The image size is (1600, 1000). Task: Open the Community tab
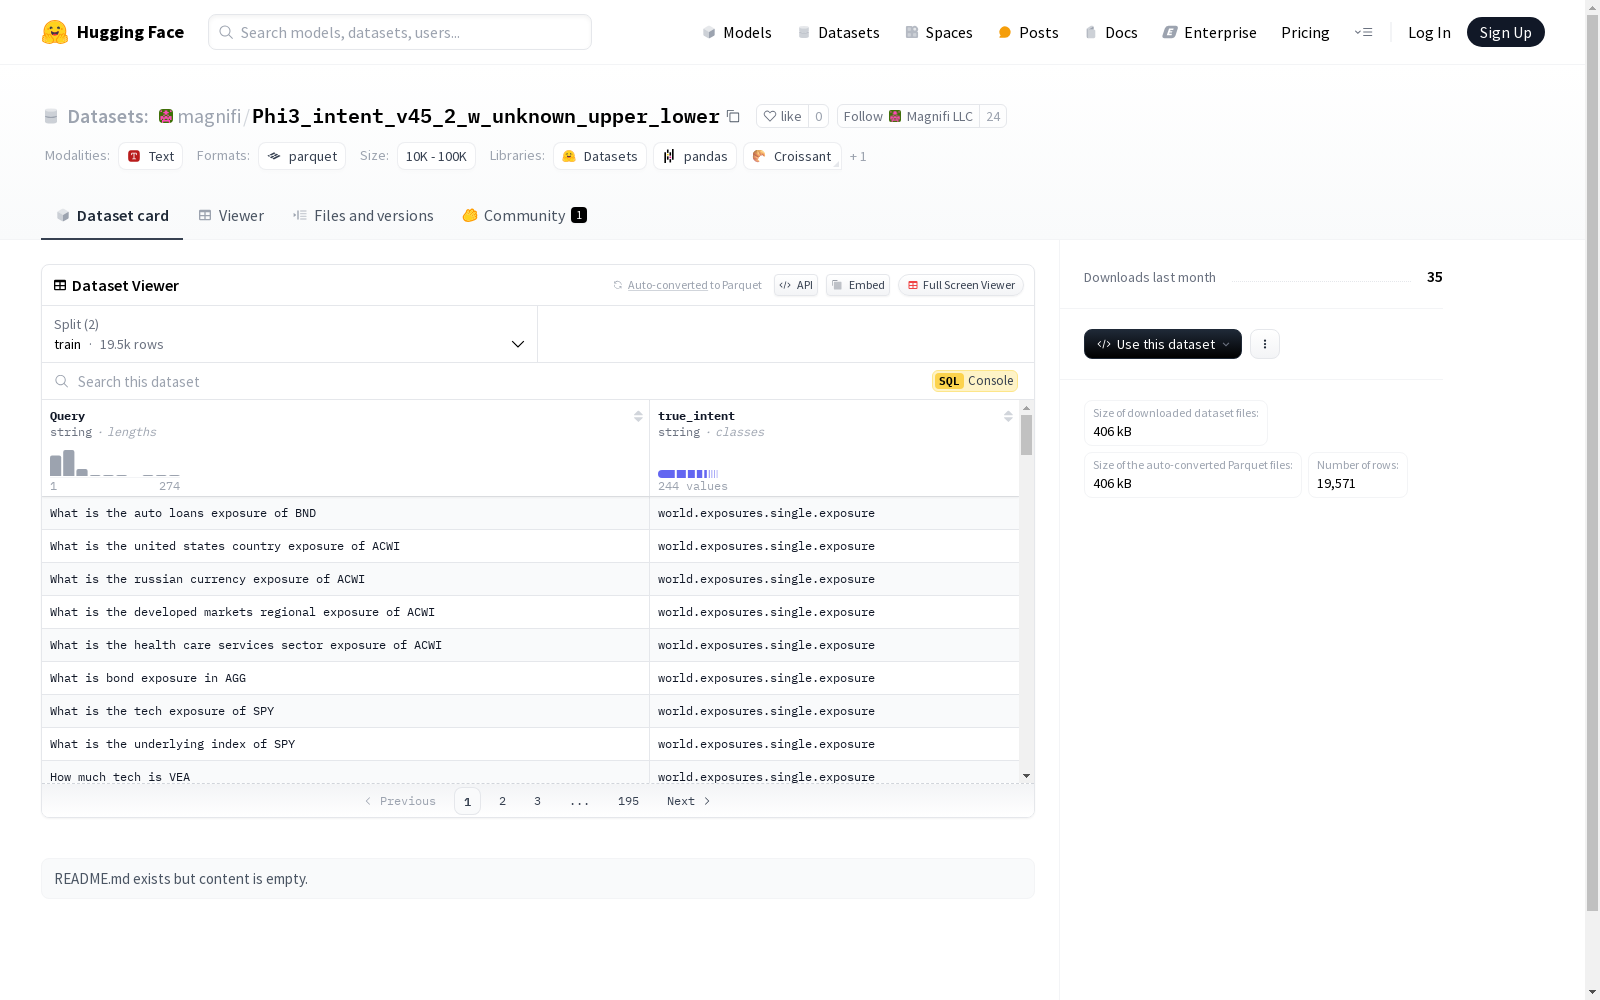(524, 216)
